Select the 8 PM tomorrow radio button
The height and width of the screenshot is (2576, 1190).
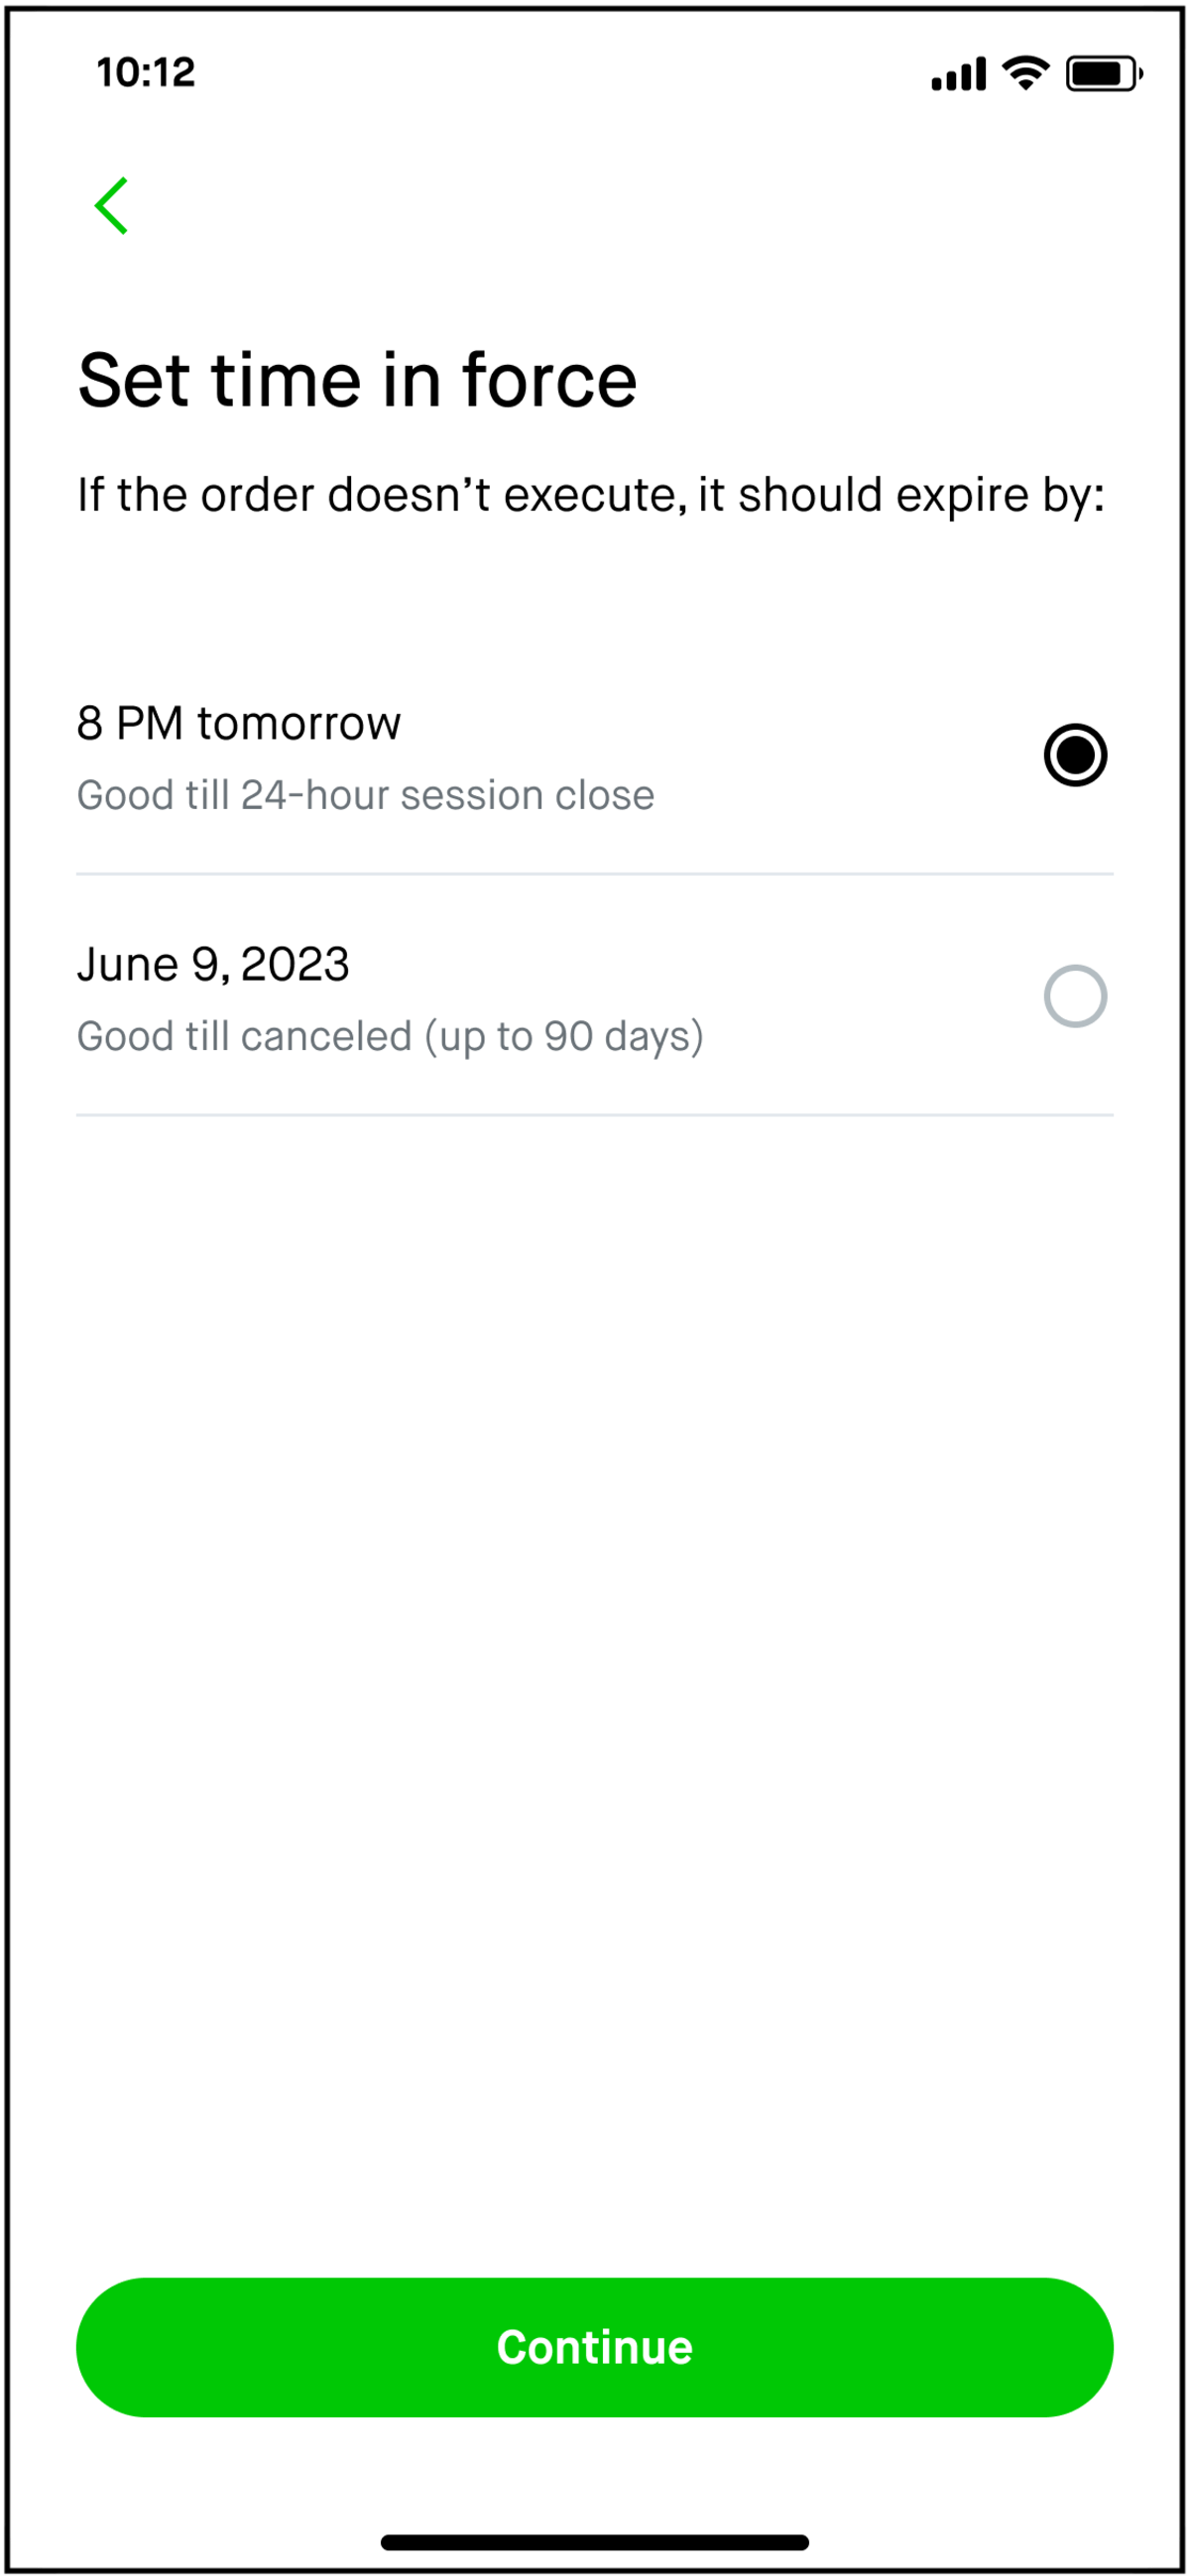coord(1075,755)
